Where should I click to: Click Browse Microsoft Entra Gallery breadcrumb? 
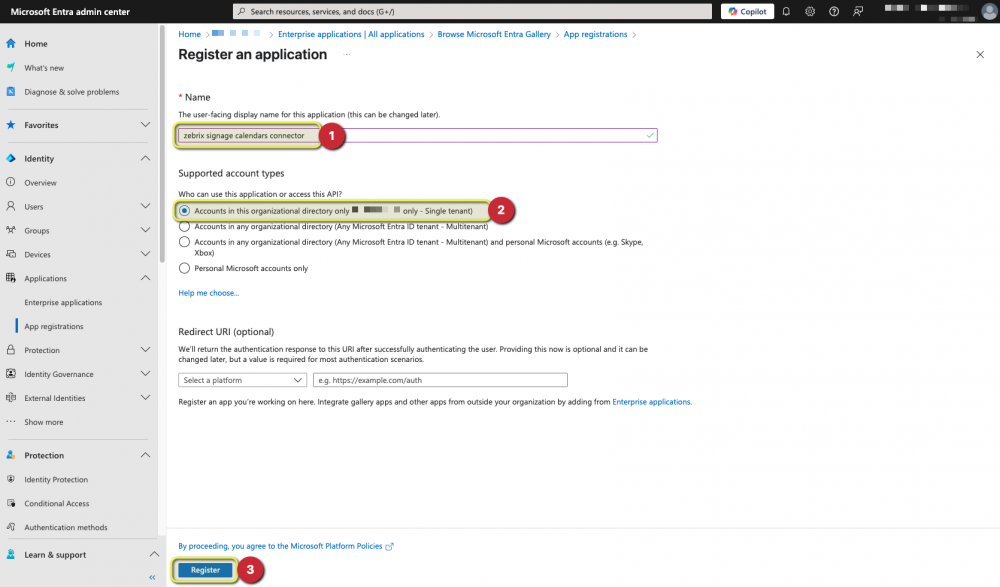[494, 34]
